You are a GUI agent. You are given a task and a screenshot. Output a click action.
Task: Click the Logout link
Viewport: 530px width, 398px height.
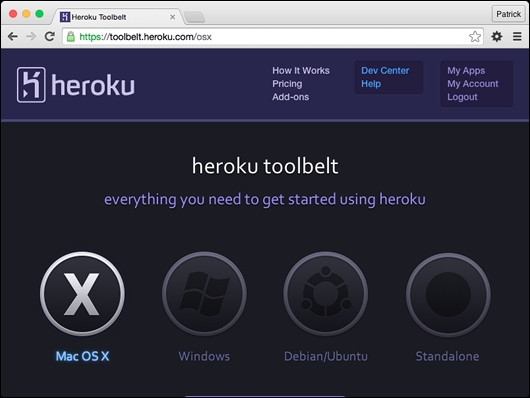[462, 97]
